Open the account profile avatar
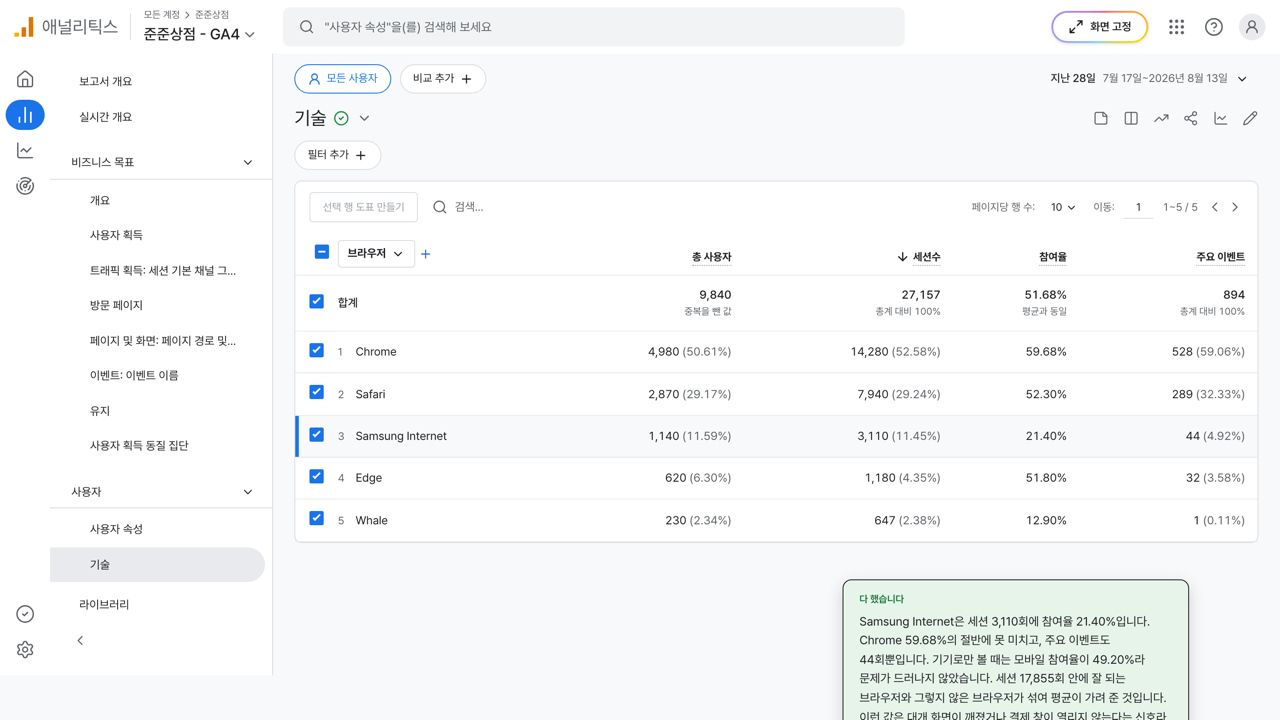The height and width of the screenshot is (720, 1280). 1252,27
